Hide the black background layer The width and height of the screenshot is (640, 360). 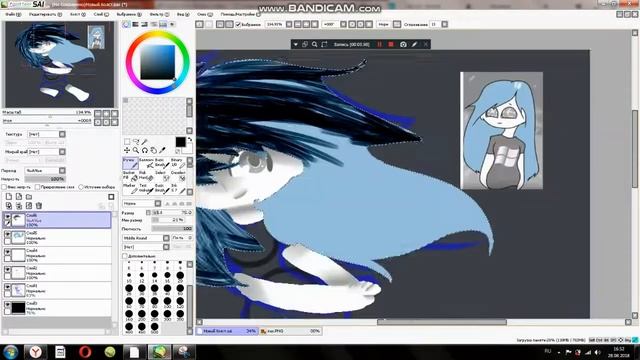(x=7, y=304)
